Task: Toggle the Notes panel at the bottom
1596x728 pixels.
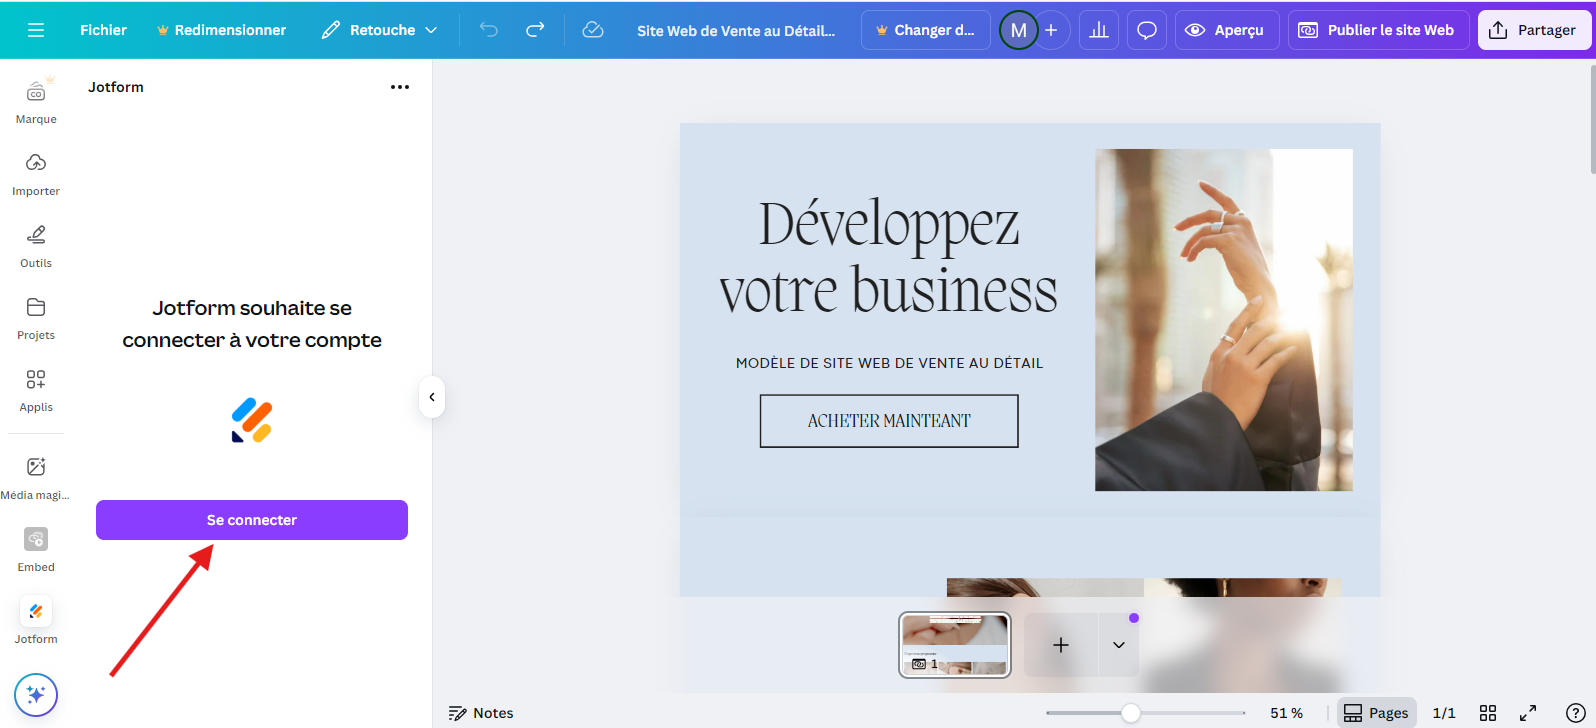Action: click(481, 713)
